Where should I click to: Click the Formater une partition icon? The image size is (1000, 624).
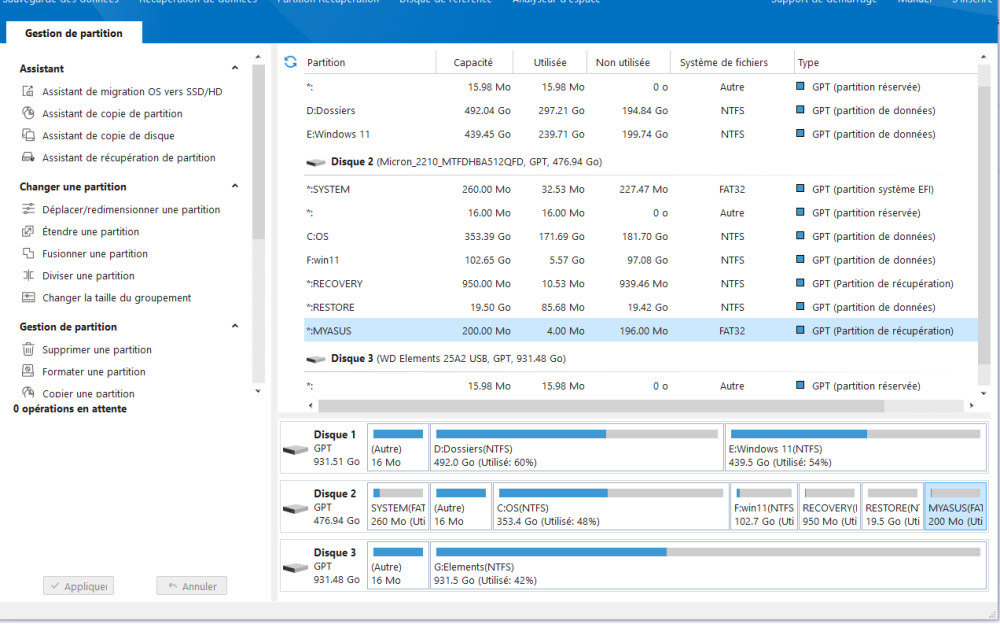[x=28, y=371]
